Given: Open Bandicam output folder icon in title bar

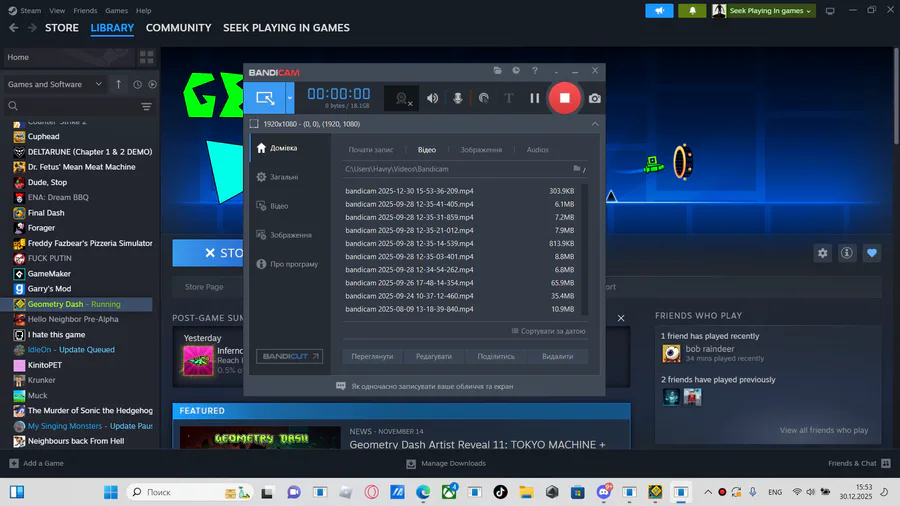Looking at the screenshot, I should pos(498,71).
